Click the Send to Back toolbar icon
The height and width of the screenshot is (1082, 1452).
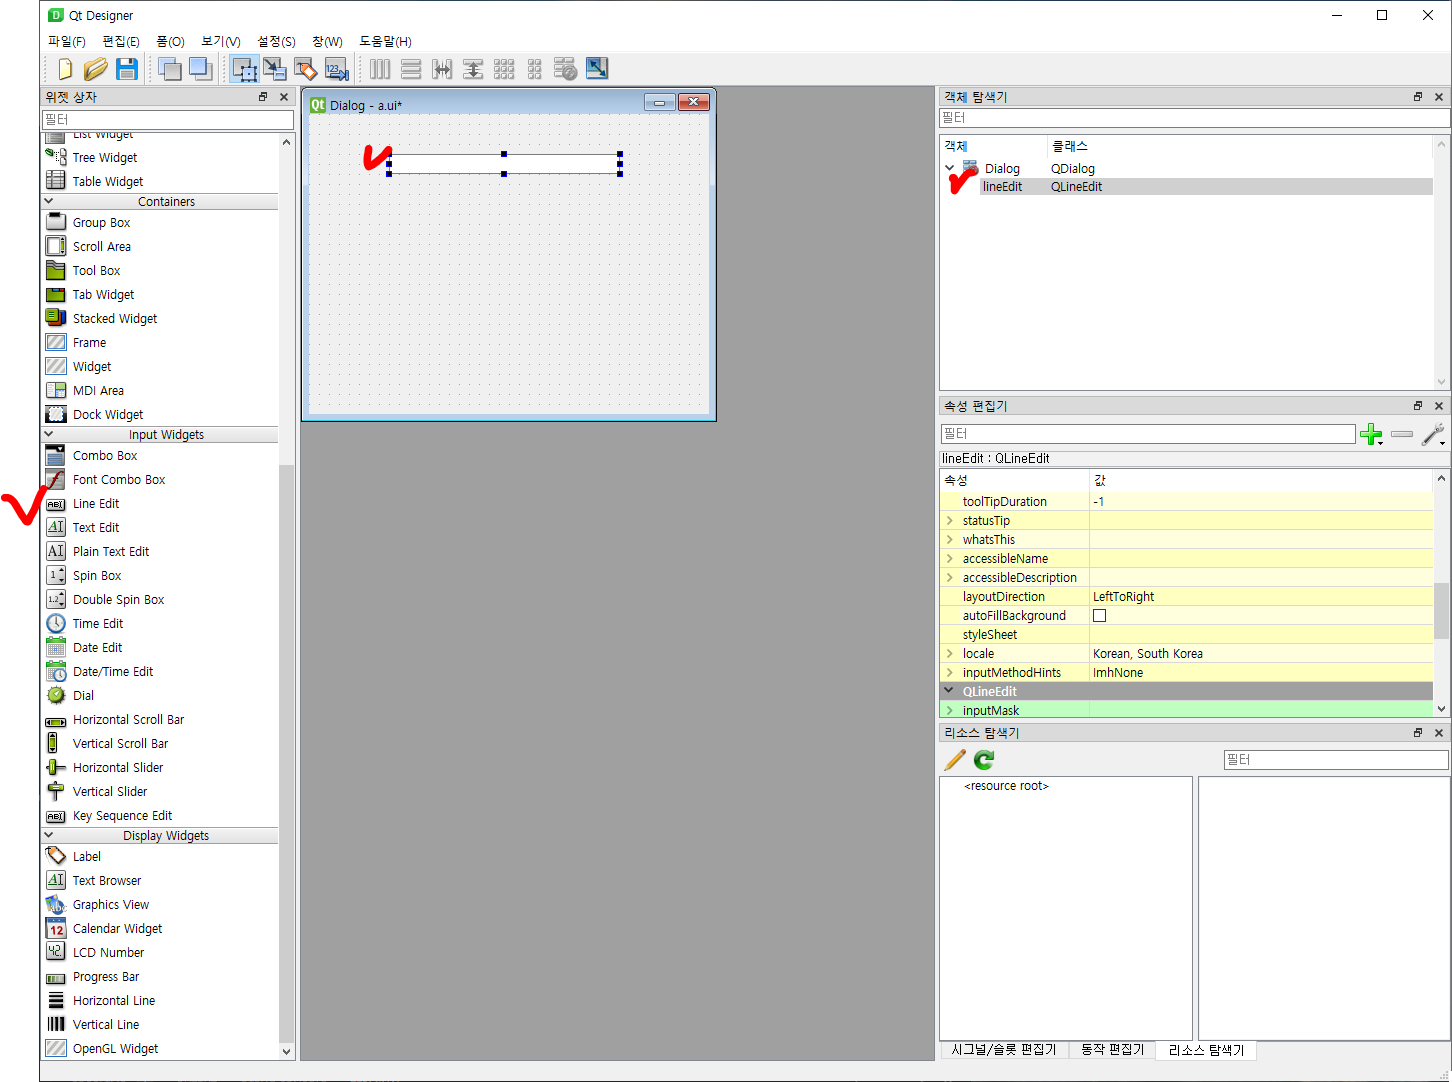click(x=170, y=69)
